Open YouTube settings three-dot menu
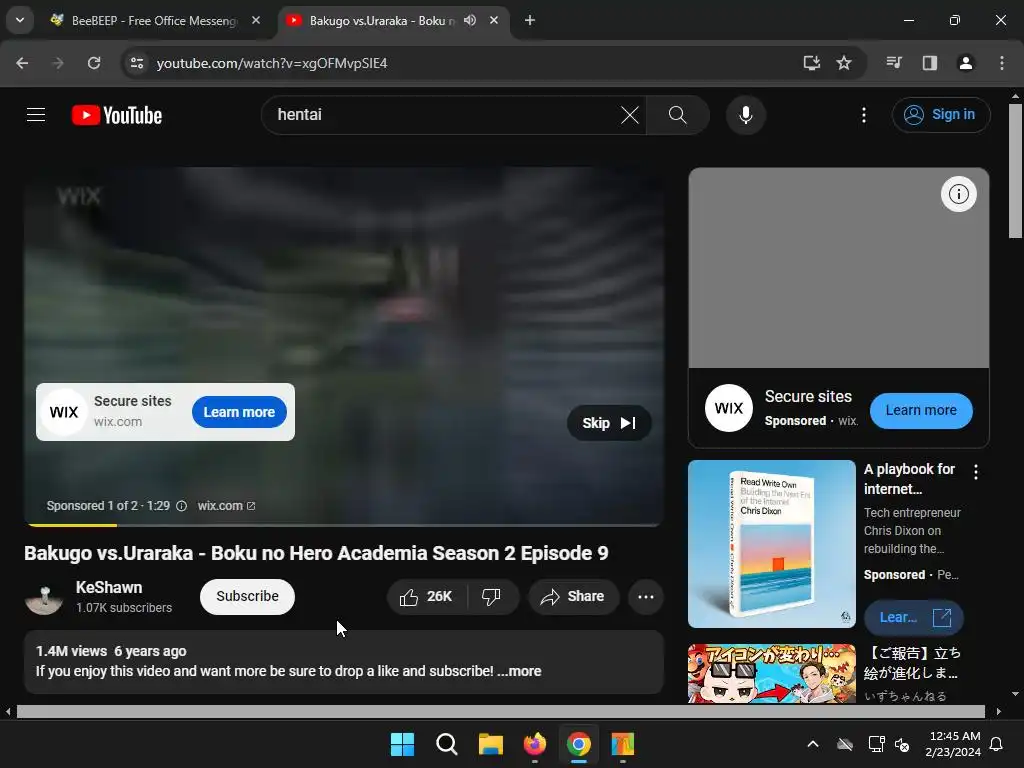This screenshot has width=1024, height=768. point(863,115)
